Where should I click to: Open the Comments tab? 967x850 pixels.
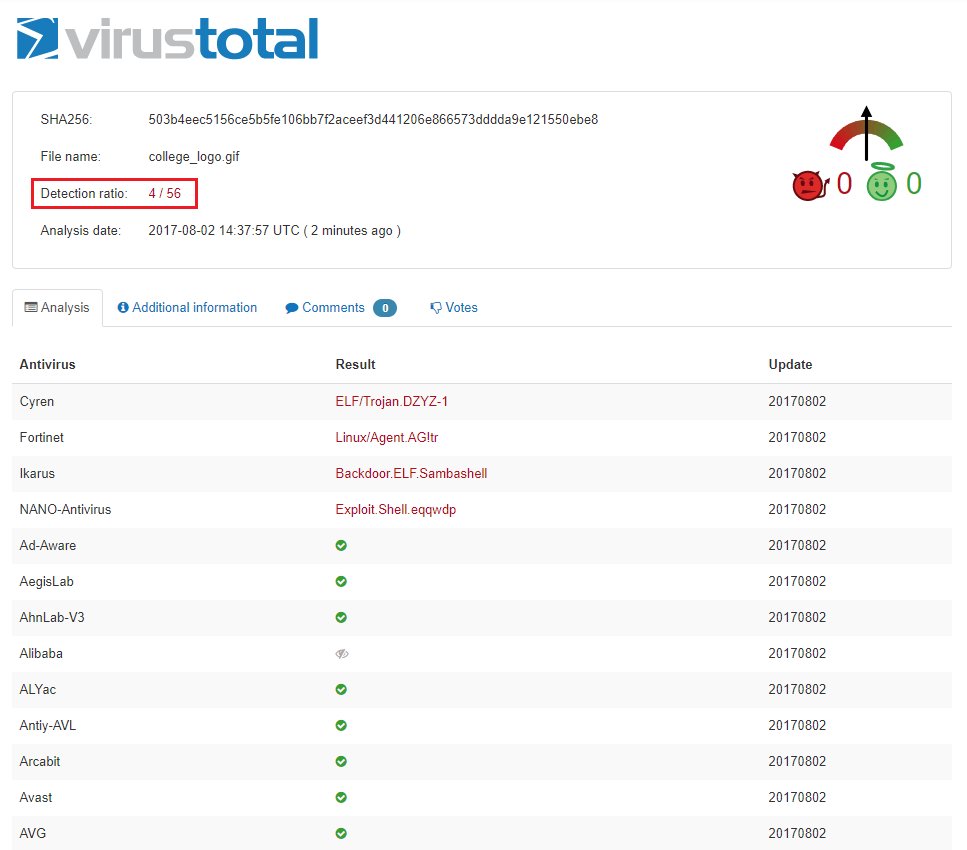(340, 307)
